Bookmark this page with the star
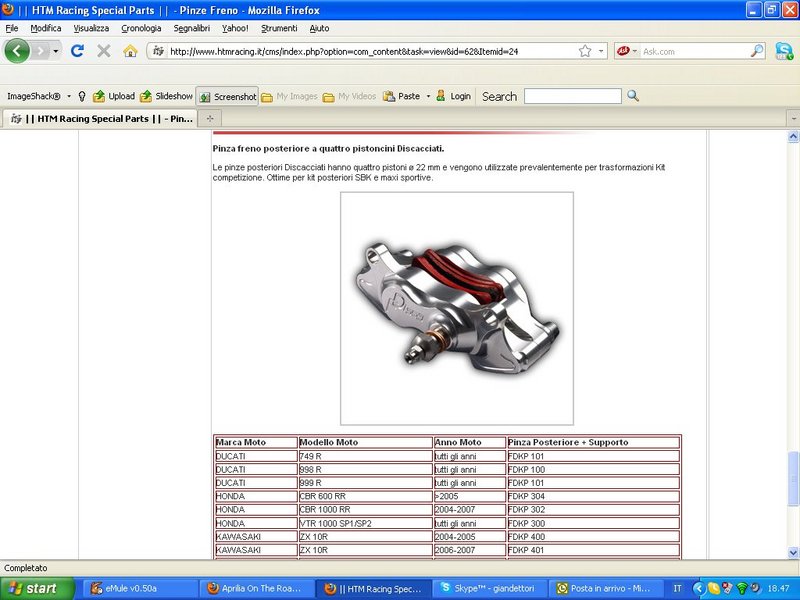 tap(585, 51)
